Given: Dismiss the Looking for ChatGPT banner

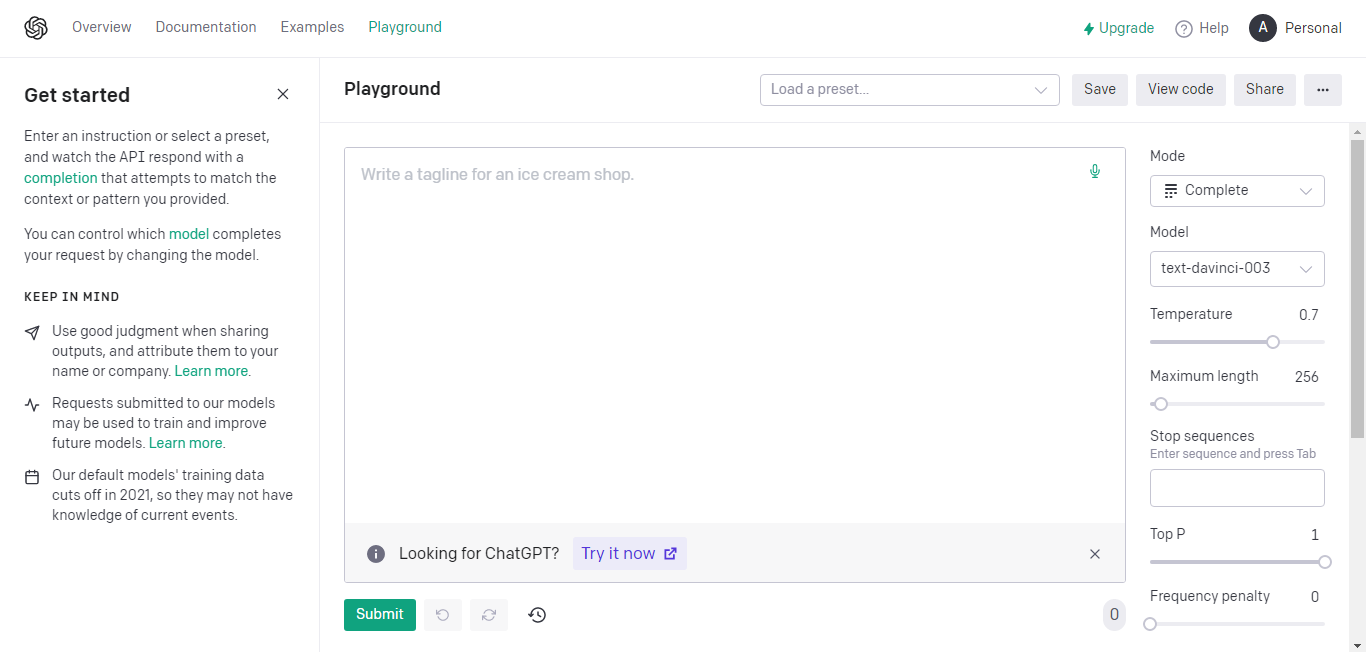Looking at the screenshot, I should click(x=1095, y=554).
